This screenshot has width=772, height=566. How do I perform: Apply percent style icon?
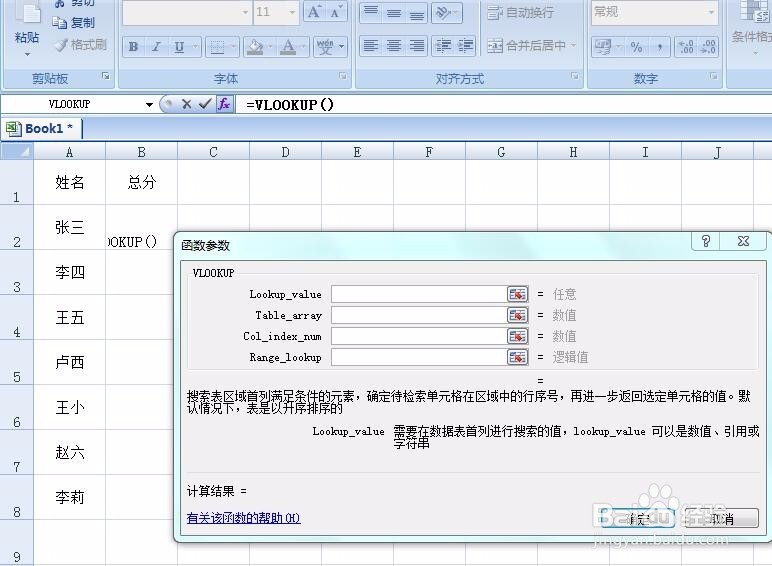pyautogui.click(x=636, y=47)
